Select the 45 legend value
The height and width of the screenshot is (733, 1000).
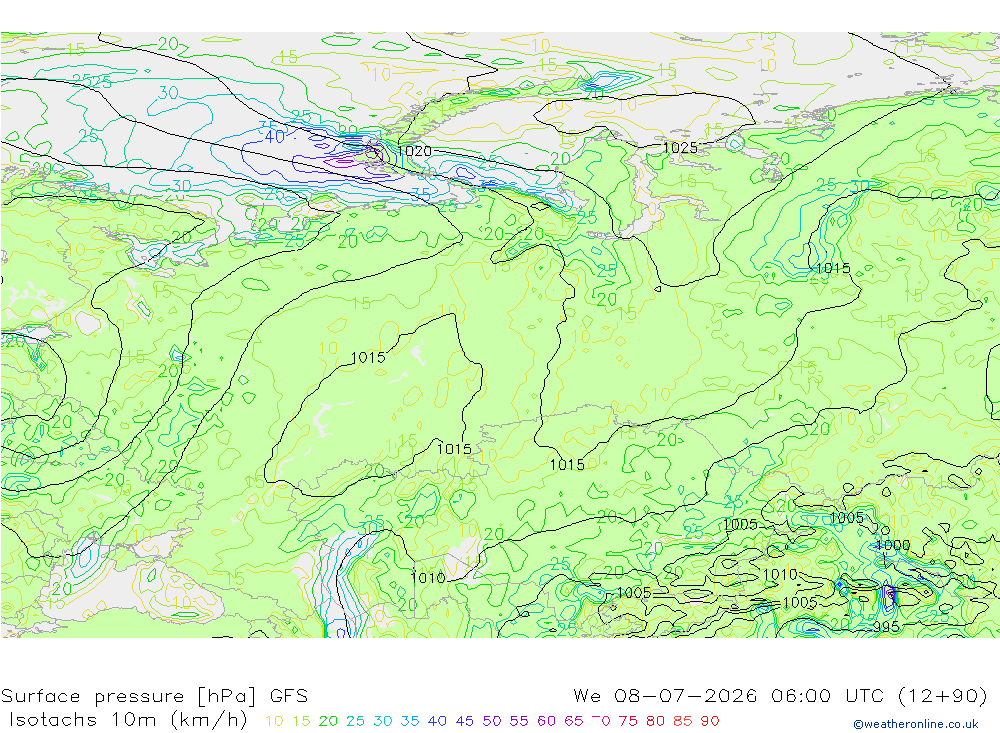pos(464,721)
